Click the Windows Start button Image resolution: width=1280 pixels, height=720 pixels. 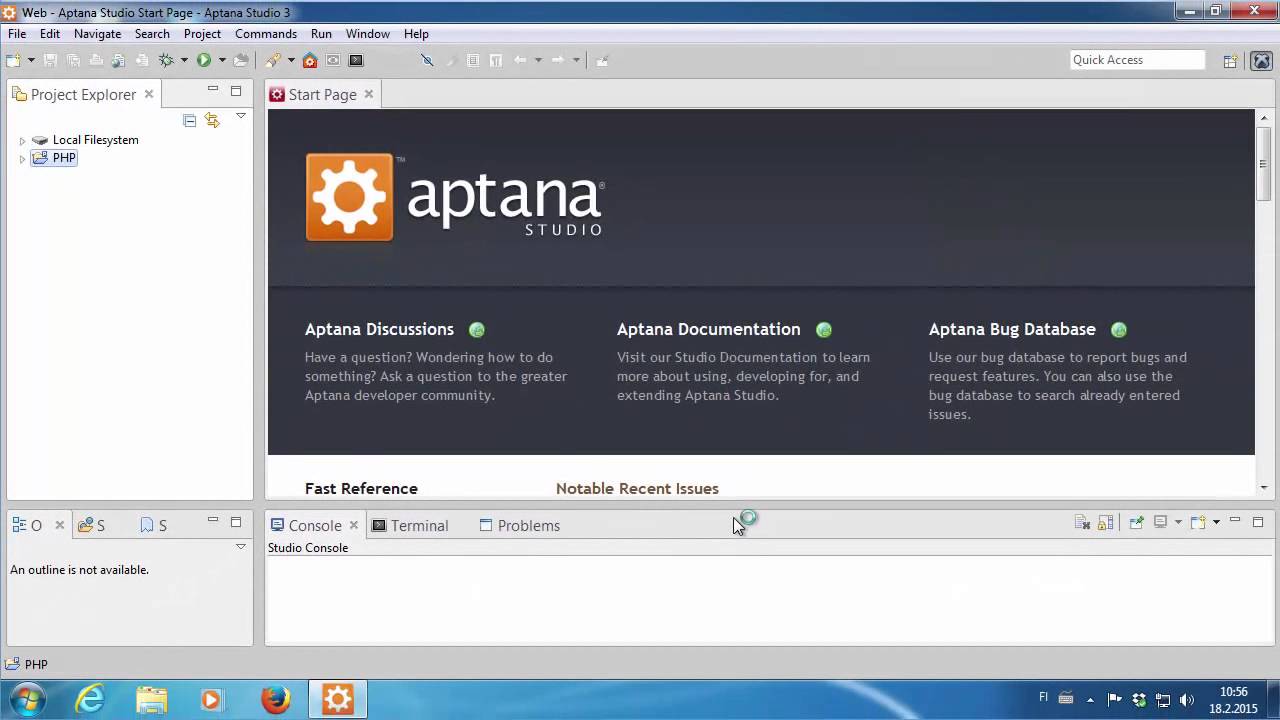tap(27, 699)
